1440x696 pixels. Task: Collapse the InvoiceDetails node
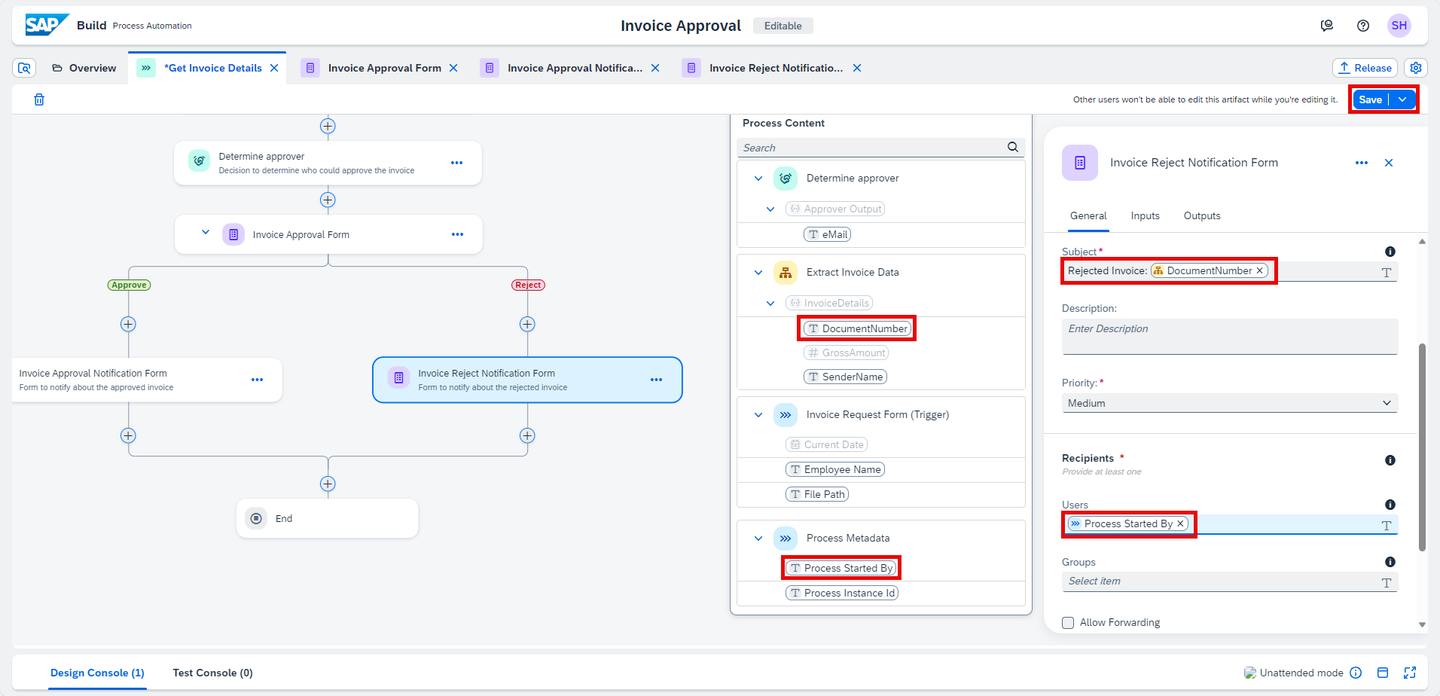(770, 303)
